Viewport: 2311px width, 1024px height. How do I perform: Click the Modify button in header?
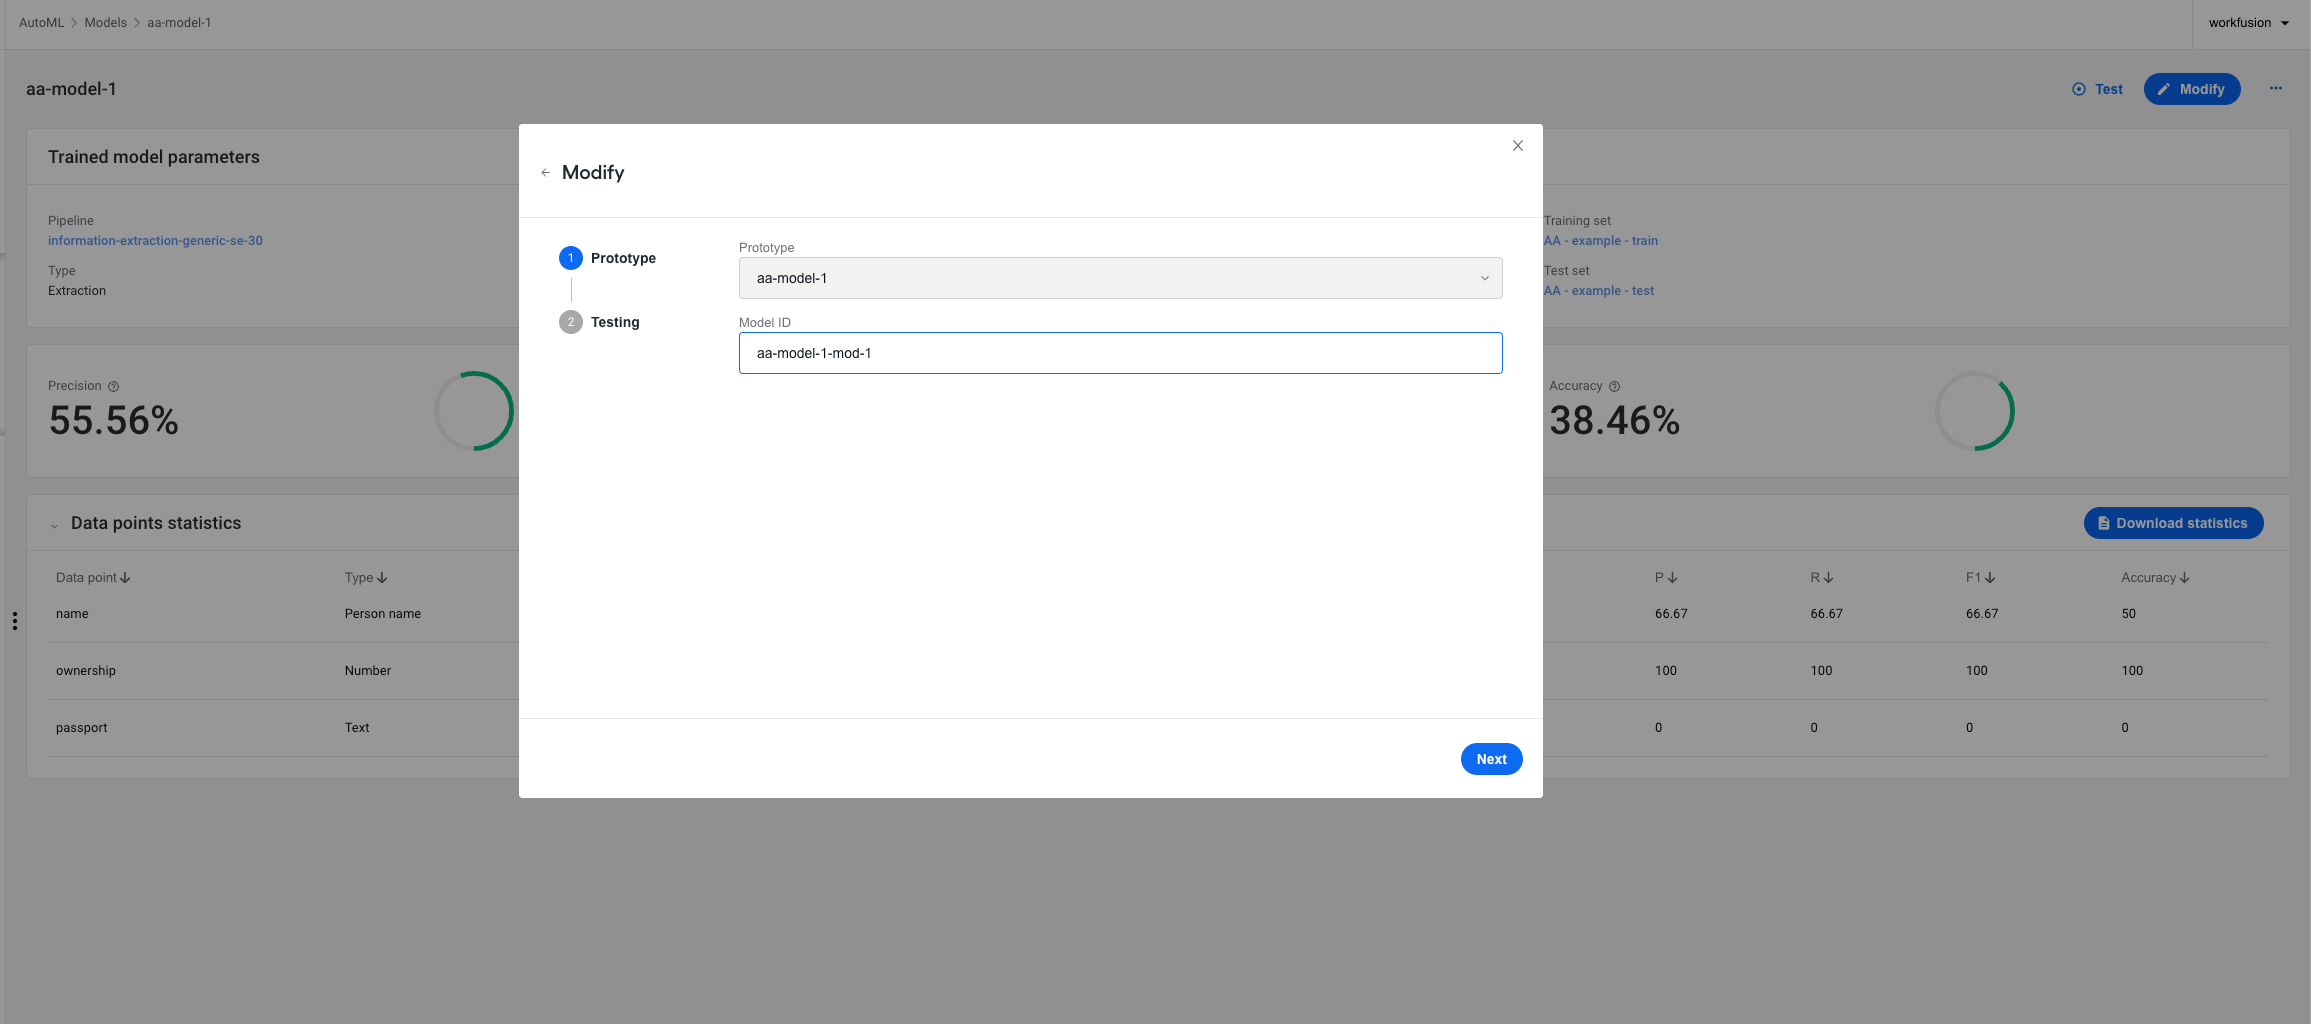point(2191,89)
